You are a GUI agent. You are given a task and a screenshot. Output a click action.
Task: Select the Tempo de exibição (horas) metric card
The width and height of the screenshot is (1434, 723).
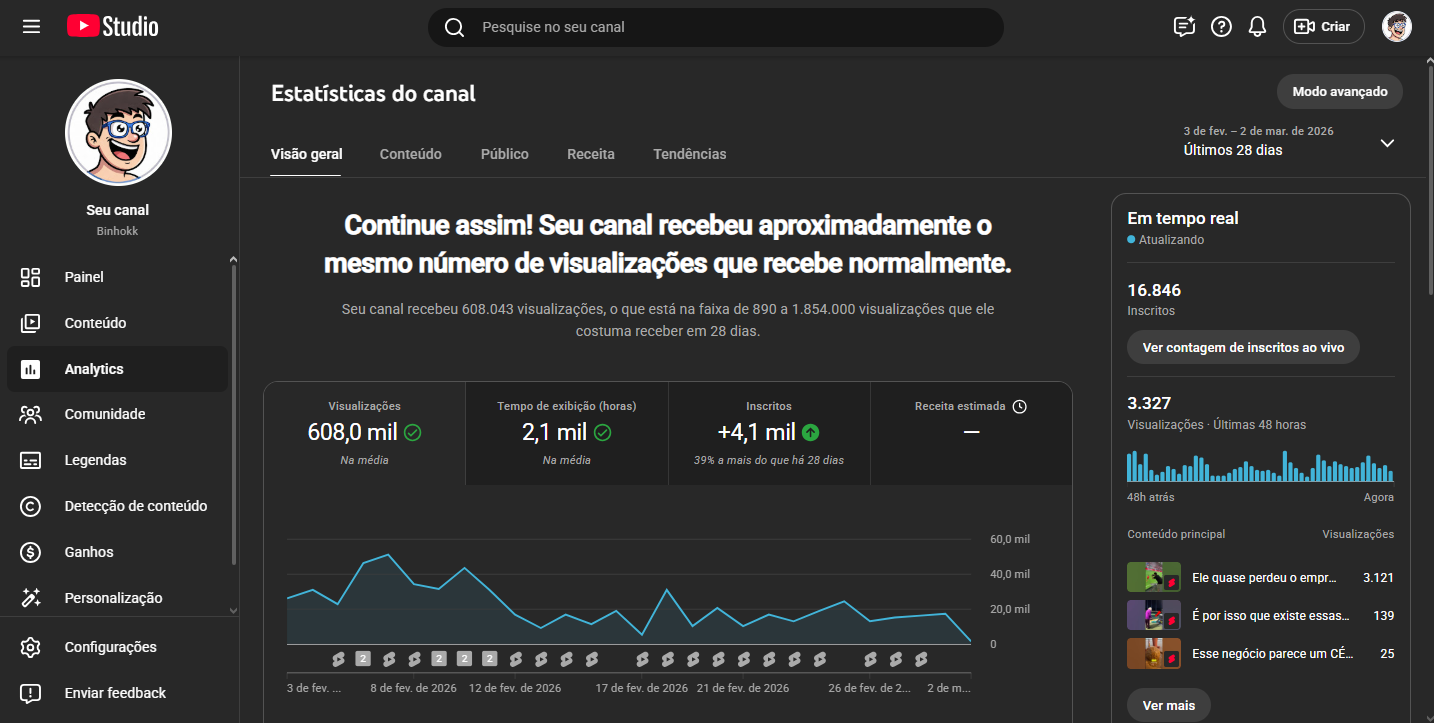(x=567, y=434)
